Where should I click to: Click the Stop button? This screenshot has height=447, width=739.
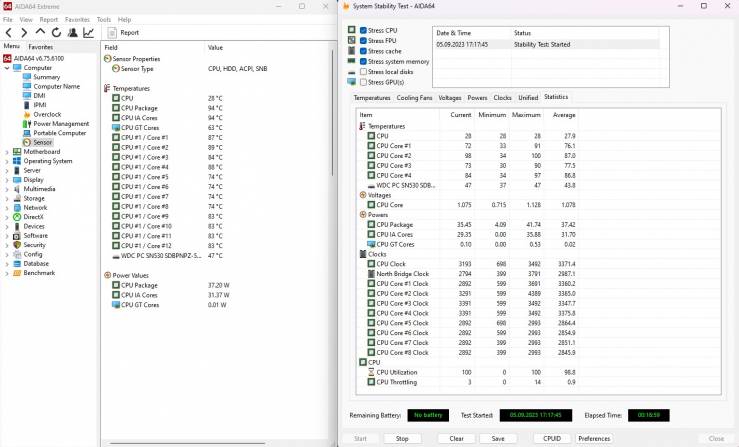tap(402, 439)
